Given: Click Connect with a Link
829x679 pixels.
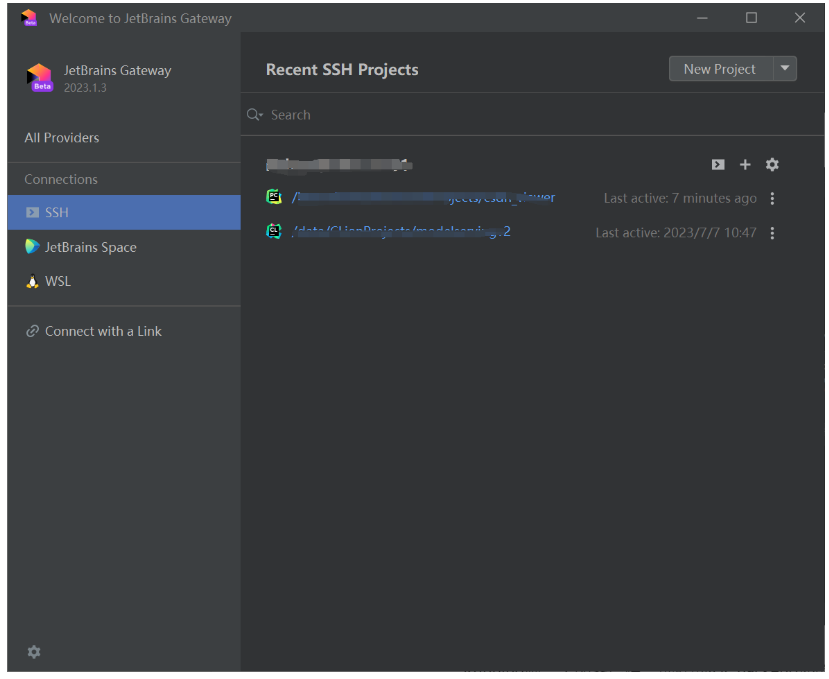Looking at the screenshot, I should pyautogui.click(x=102, y=331).
